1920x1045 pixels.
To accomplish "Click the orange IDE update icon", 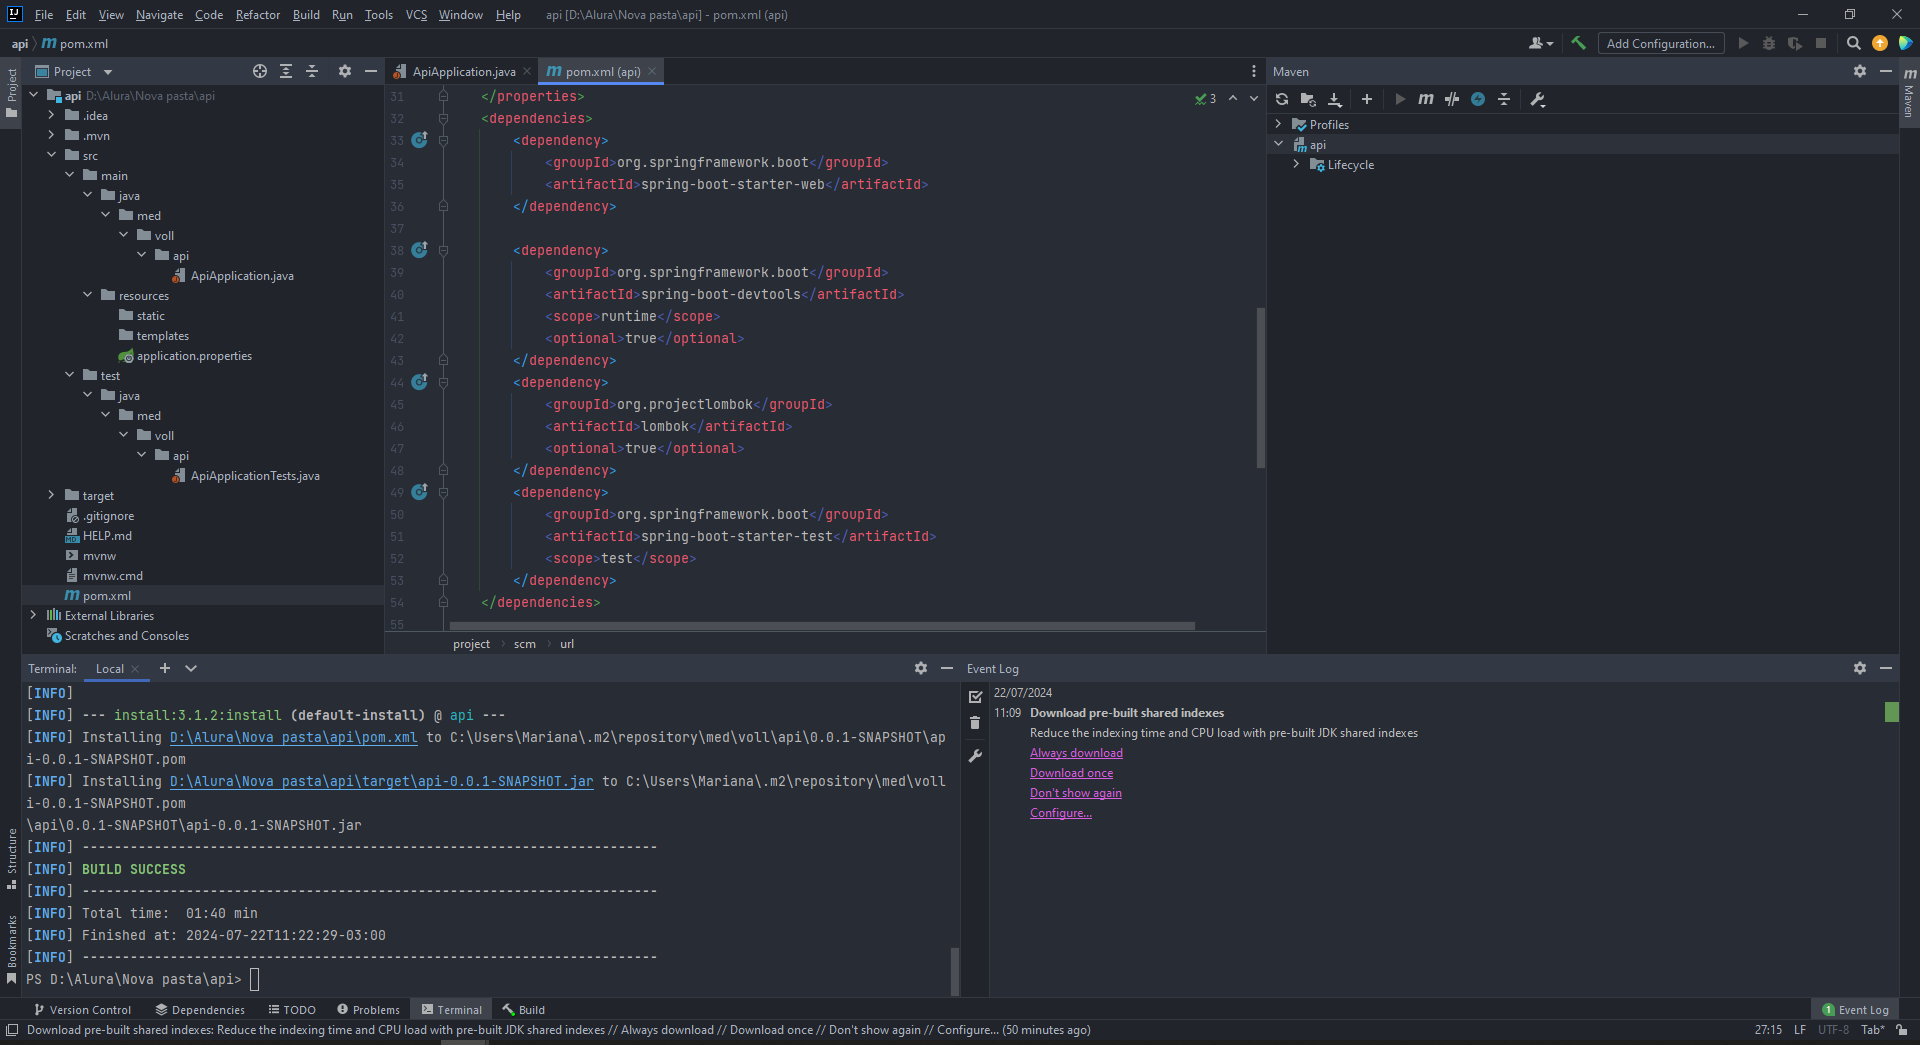I will pyautogui.click(x=1880, y=43).
